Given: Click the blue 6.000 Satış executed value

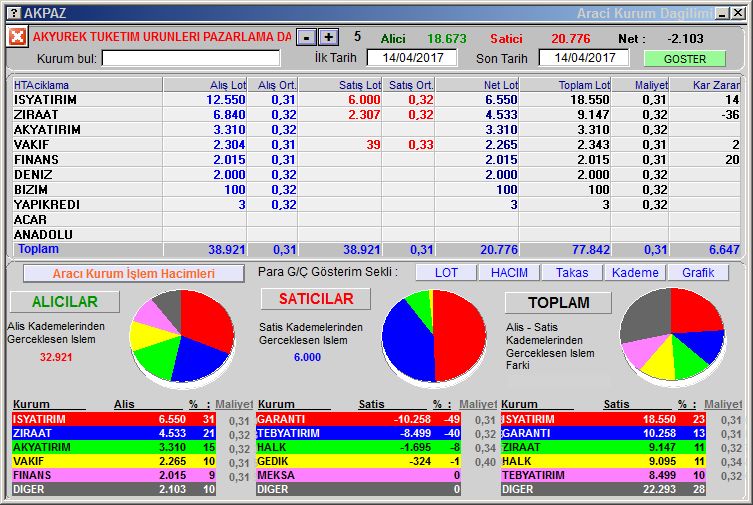Looking at the screenshot, I should [x=307, y=357].
